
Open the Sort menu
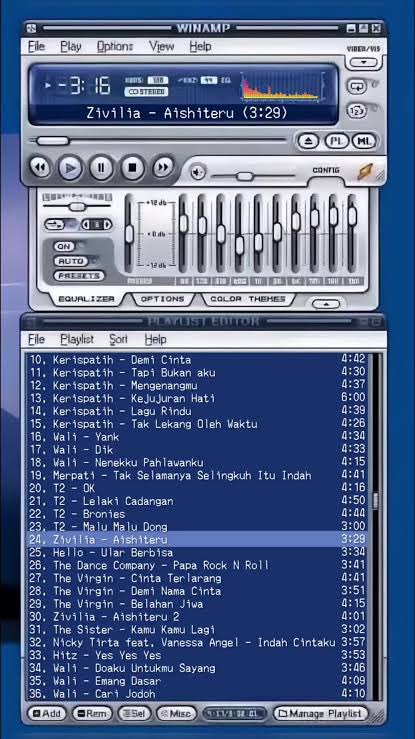119,339
